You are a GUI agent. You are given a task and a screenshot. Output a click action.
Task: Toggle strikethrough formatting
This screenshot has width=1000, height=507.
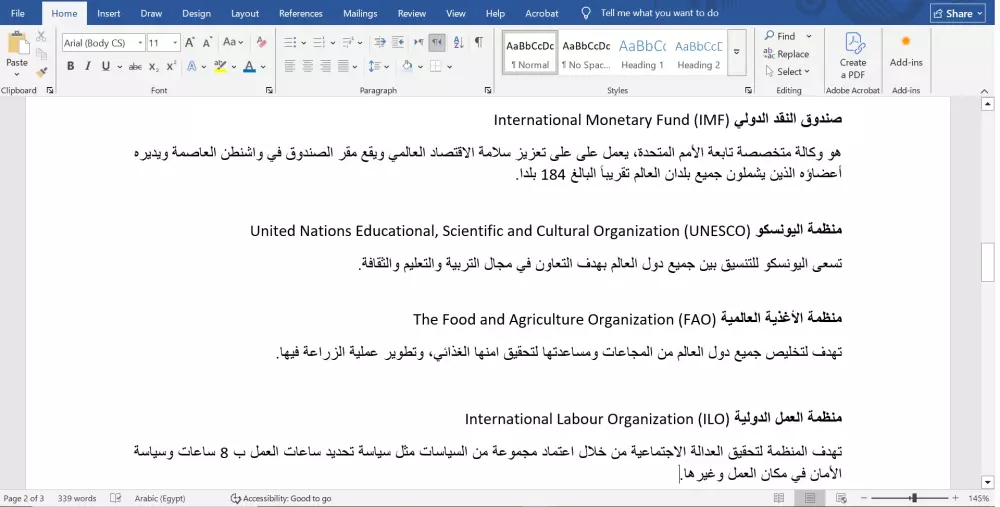click(135, 66)
